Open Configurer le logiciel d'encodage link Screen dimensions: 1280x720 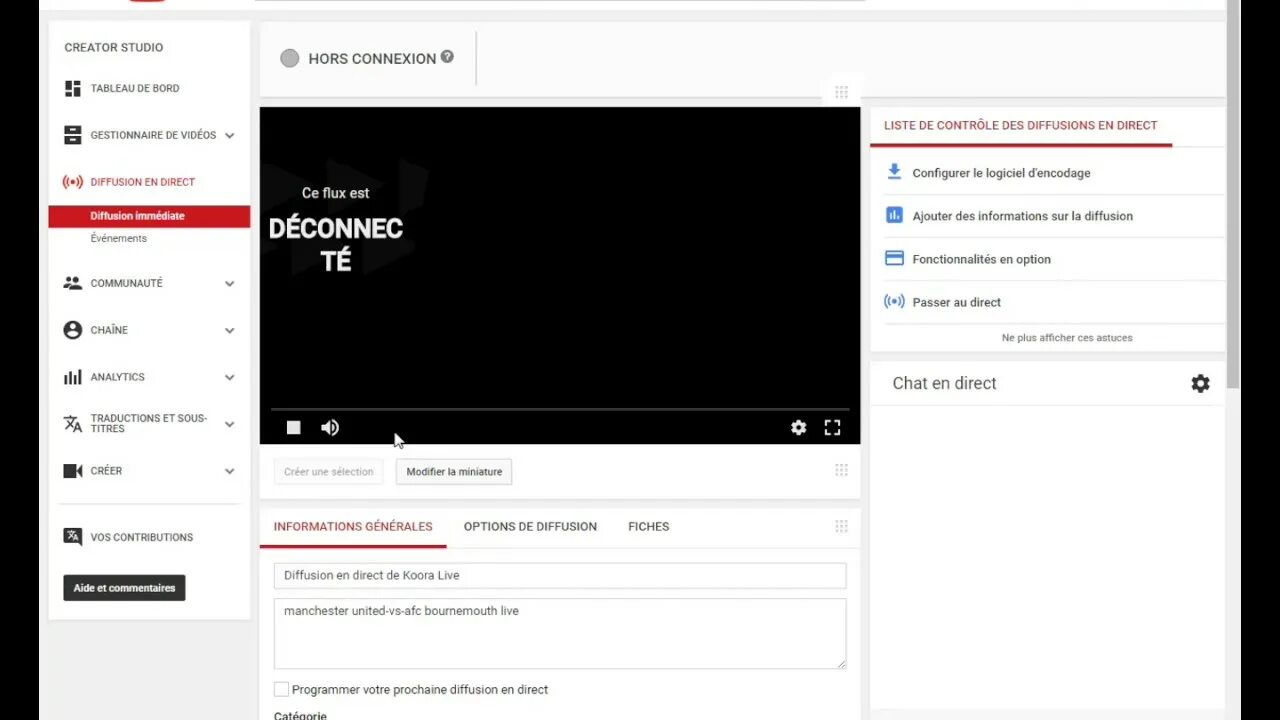point(1001,173)
